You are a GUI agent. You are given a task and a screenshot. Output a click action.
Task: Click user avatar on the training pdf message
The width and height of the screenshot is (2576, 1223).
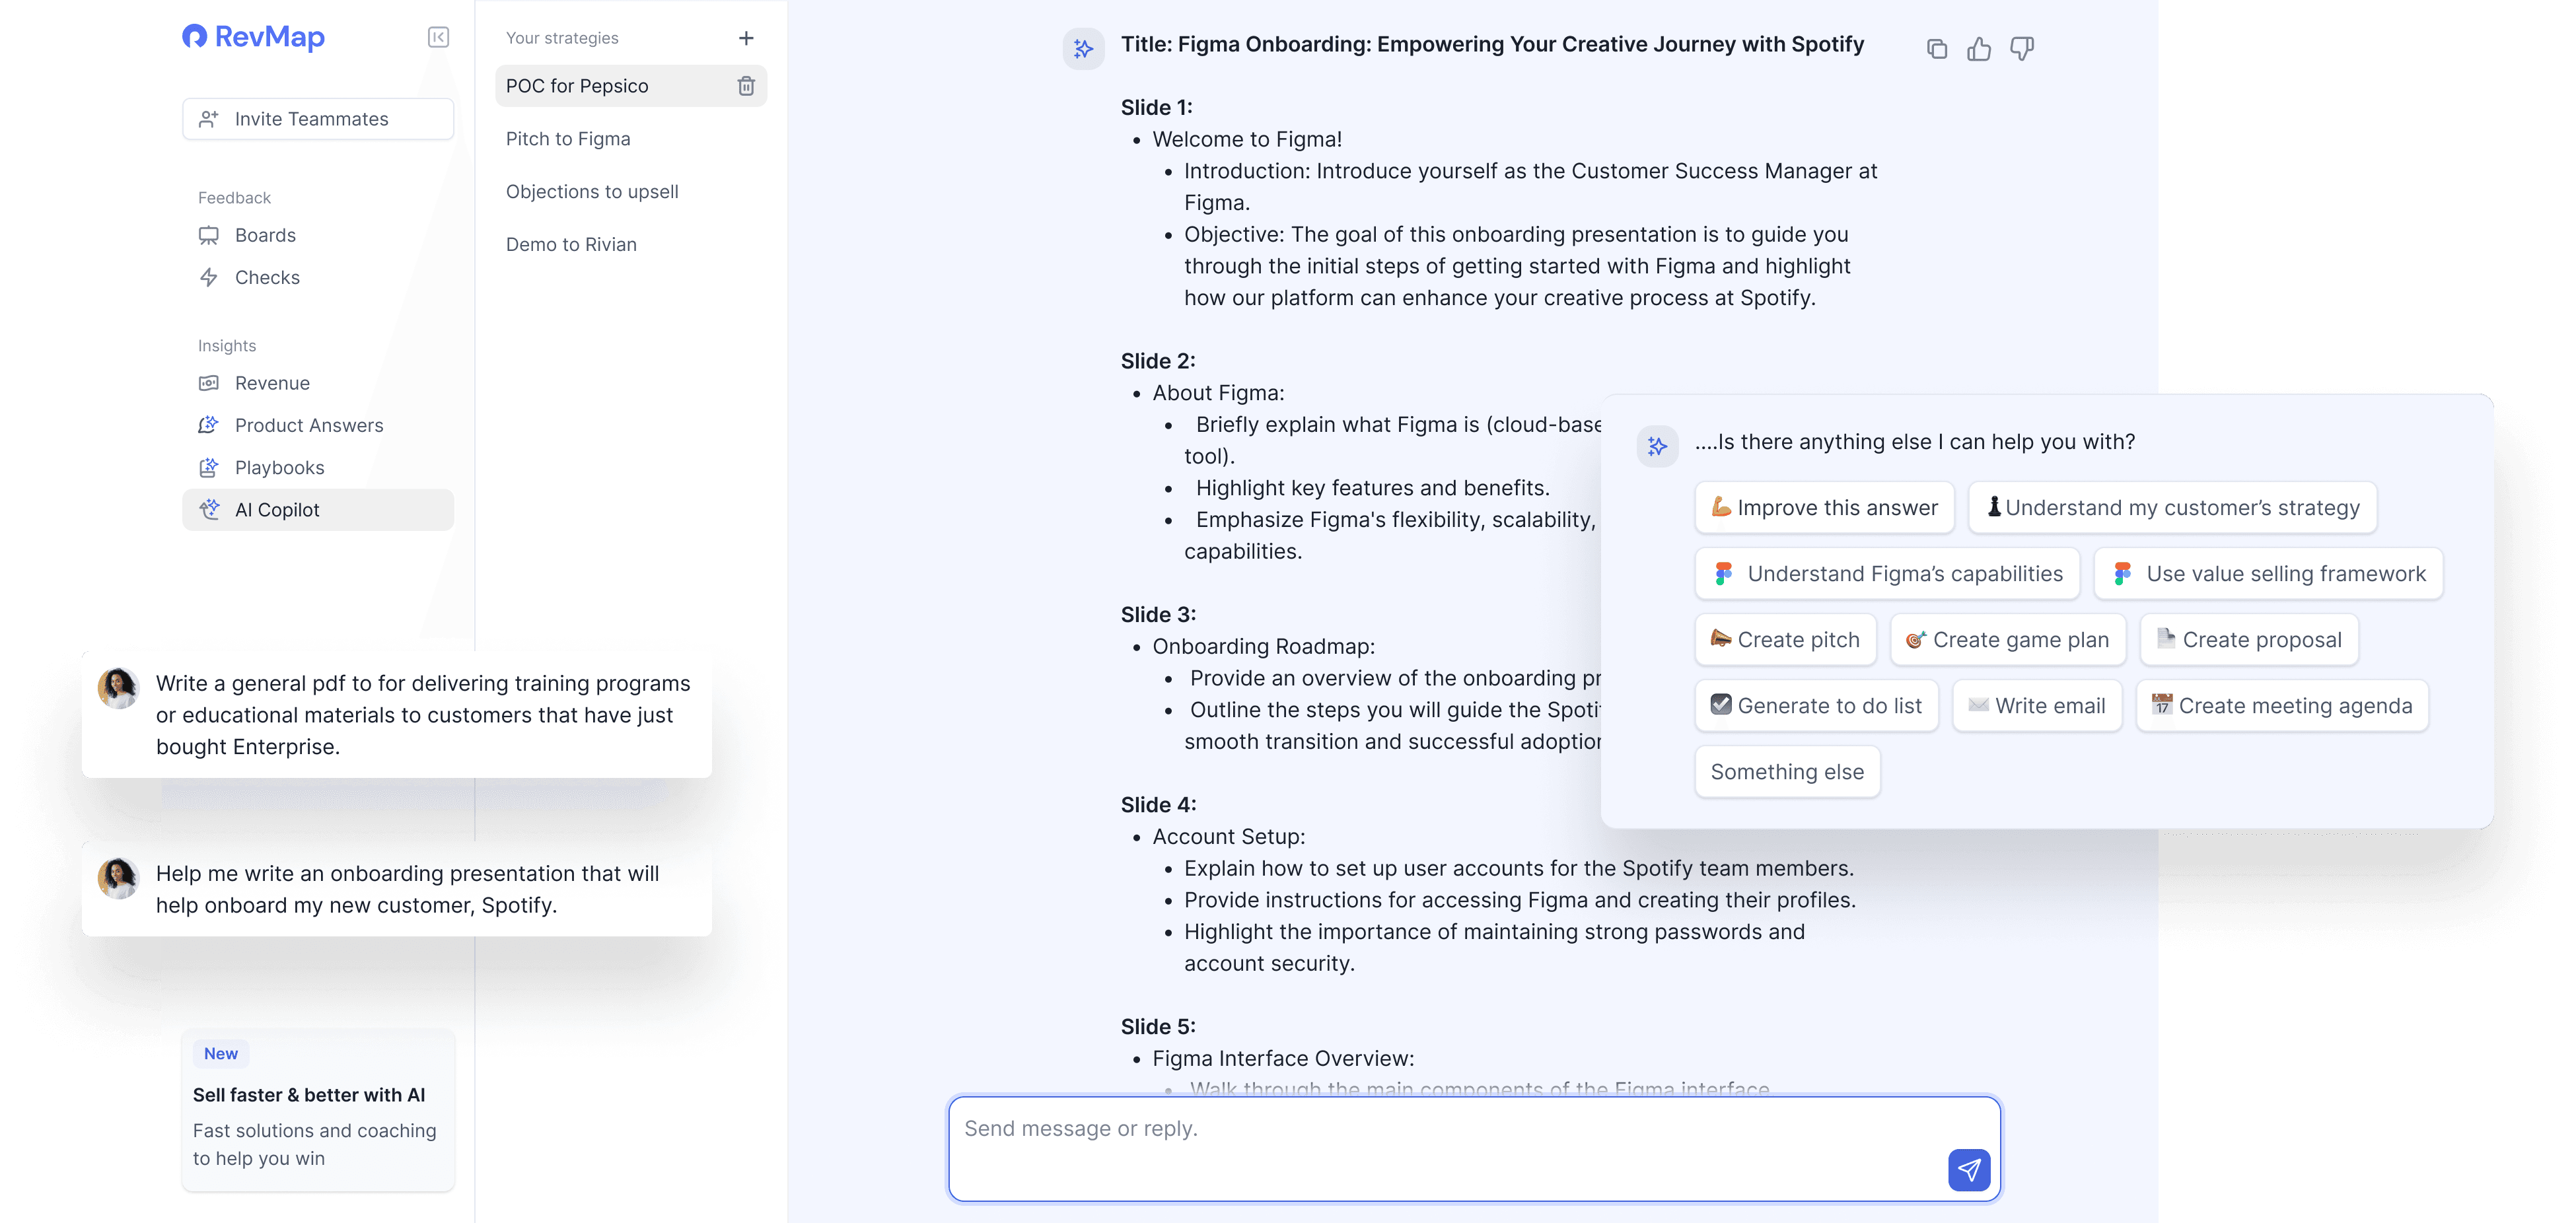coord(118,688)
